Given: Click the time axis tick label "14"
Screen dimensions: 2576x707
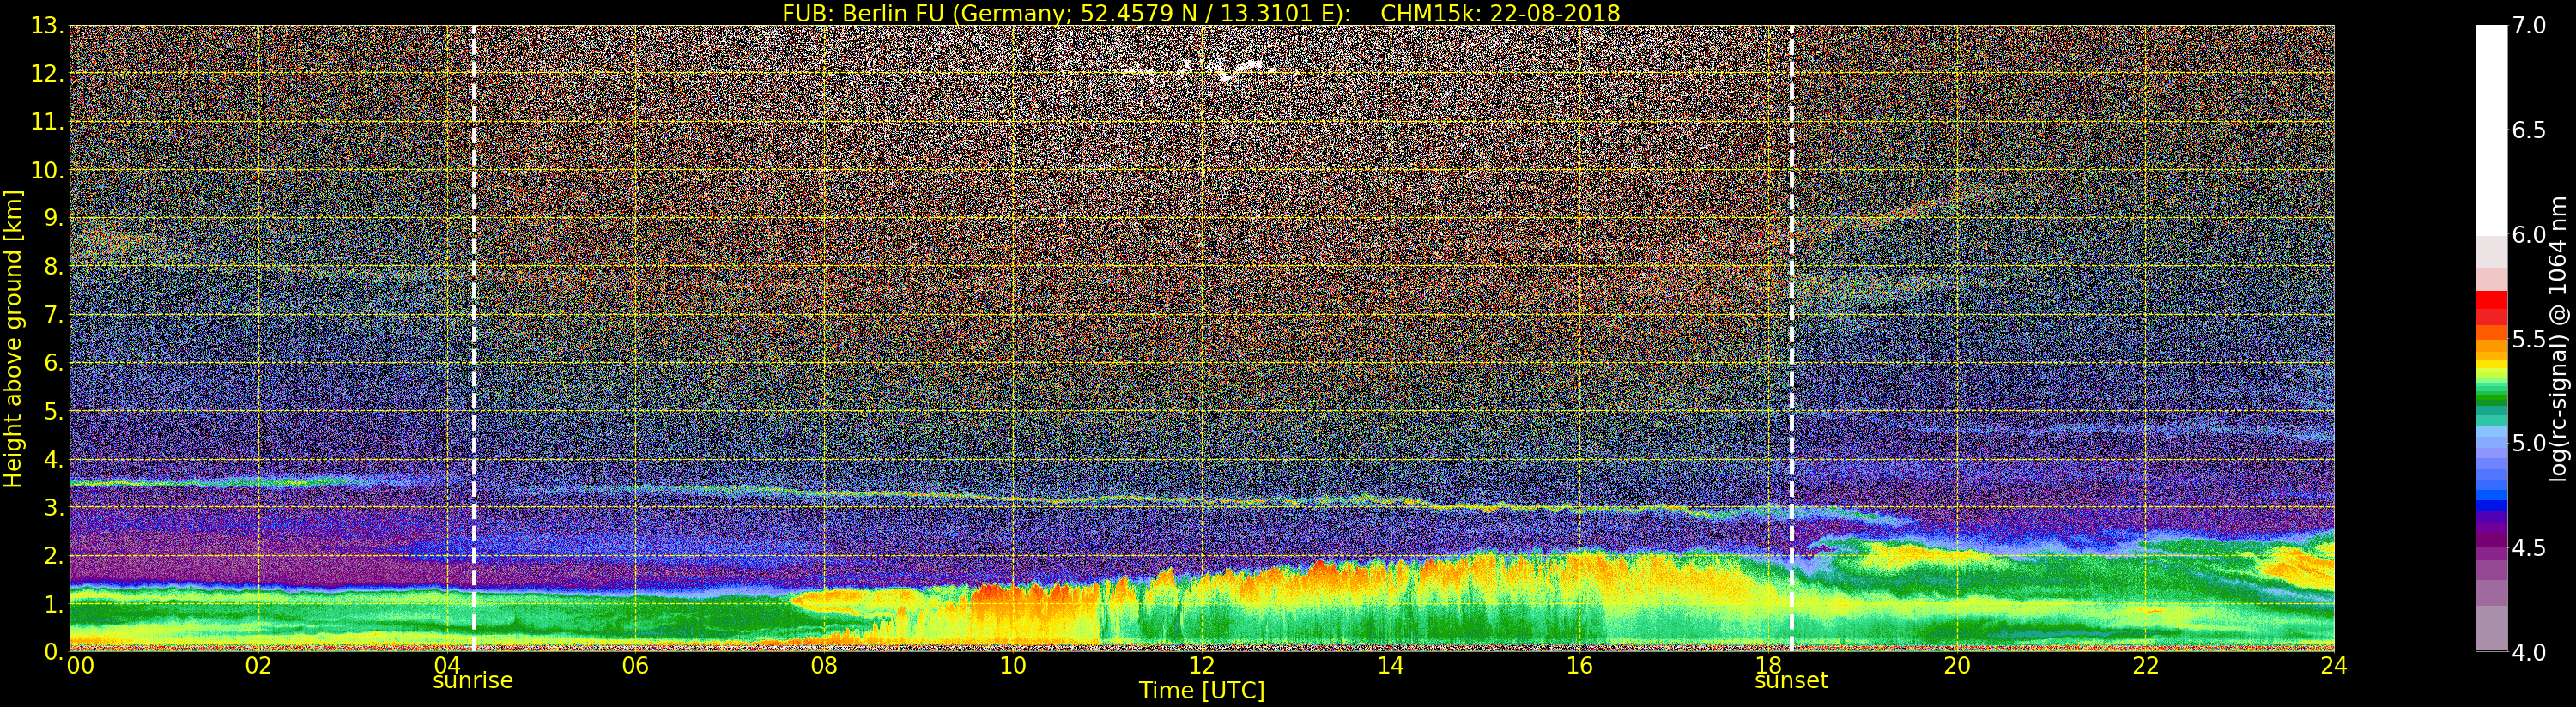Looking at the screenshot, I should (1390, 666).
